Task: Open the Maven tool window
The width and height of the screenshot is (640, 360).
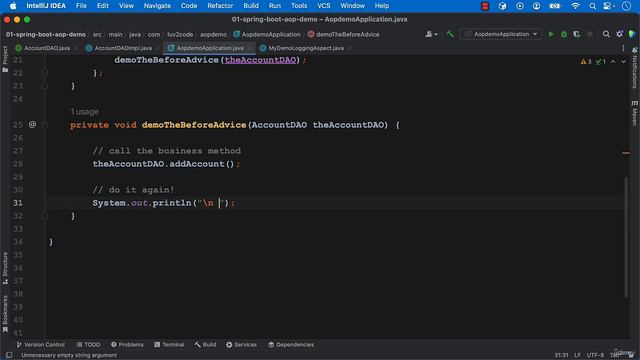Action: [x=635, y=113]
